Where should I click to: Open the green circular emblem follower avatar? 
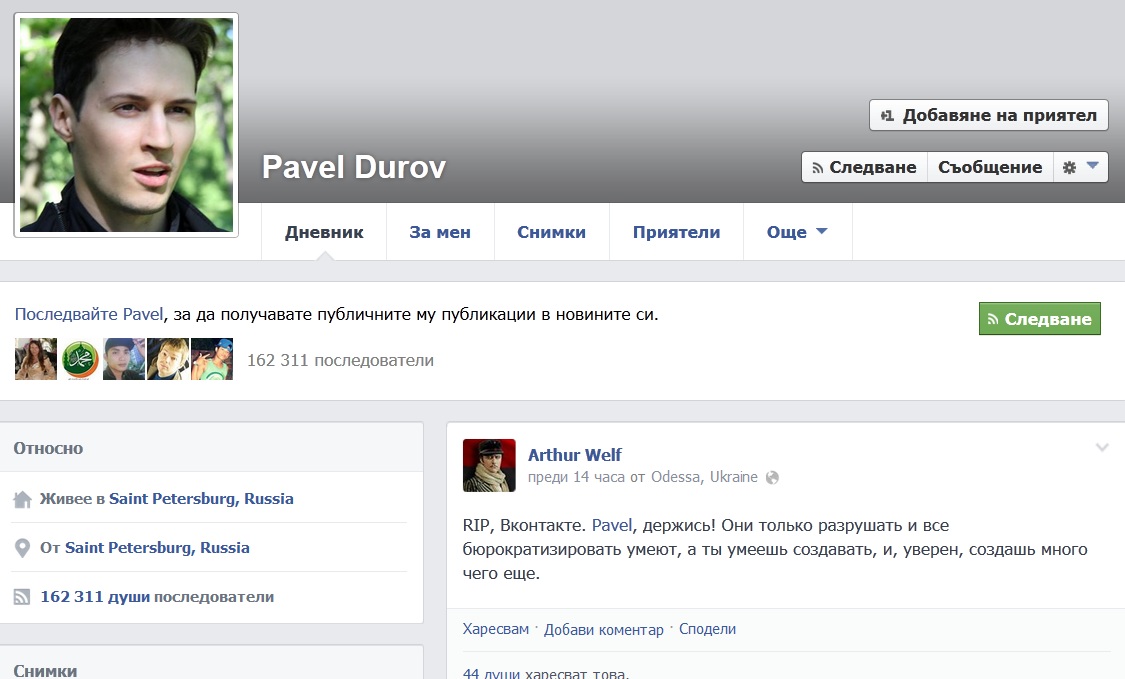[80, 359]
